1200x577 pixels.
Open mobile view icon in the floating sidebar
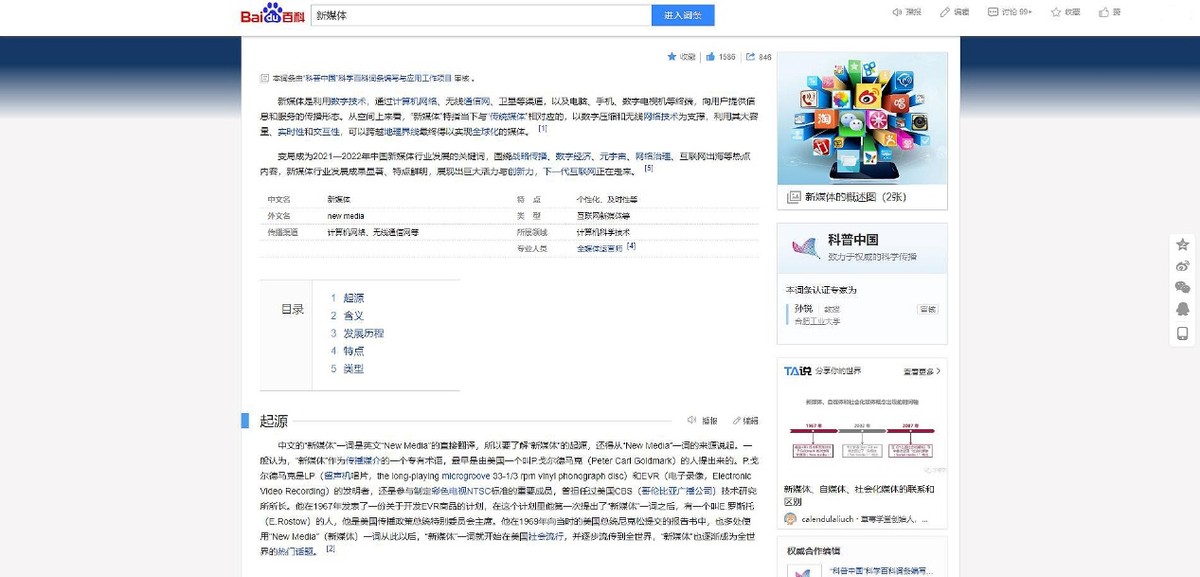pyautogui.click(x=1182, y=332)
